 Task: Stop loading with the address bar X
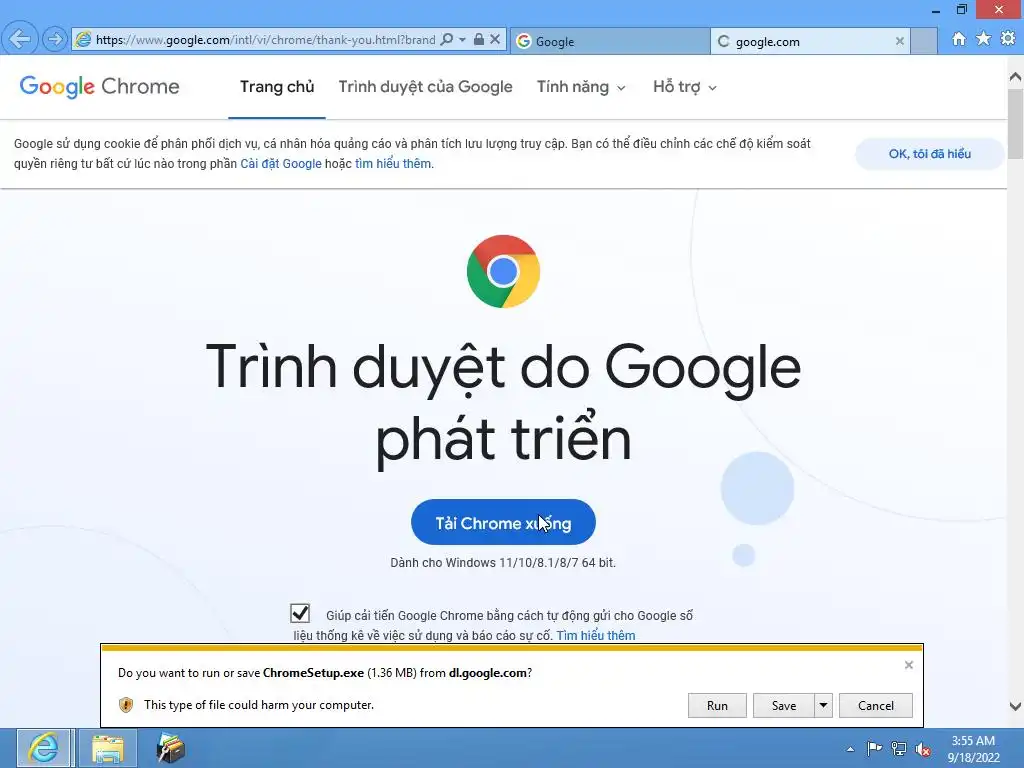point(496,40)
